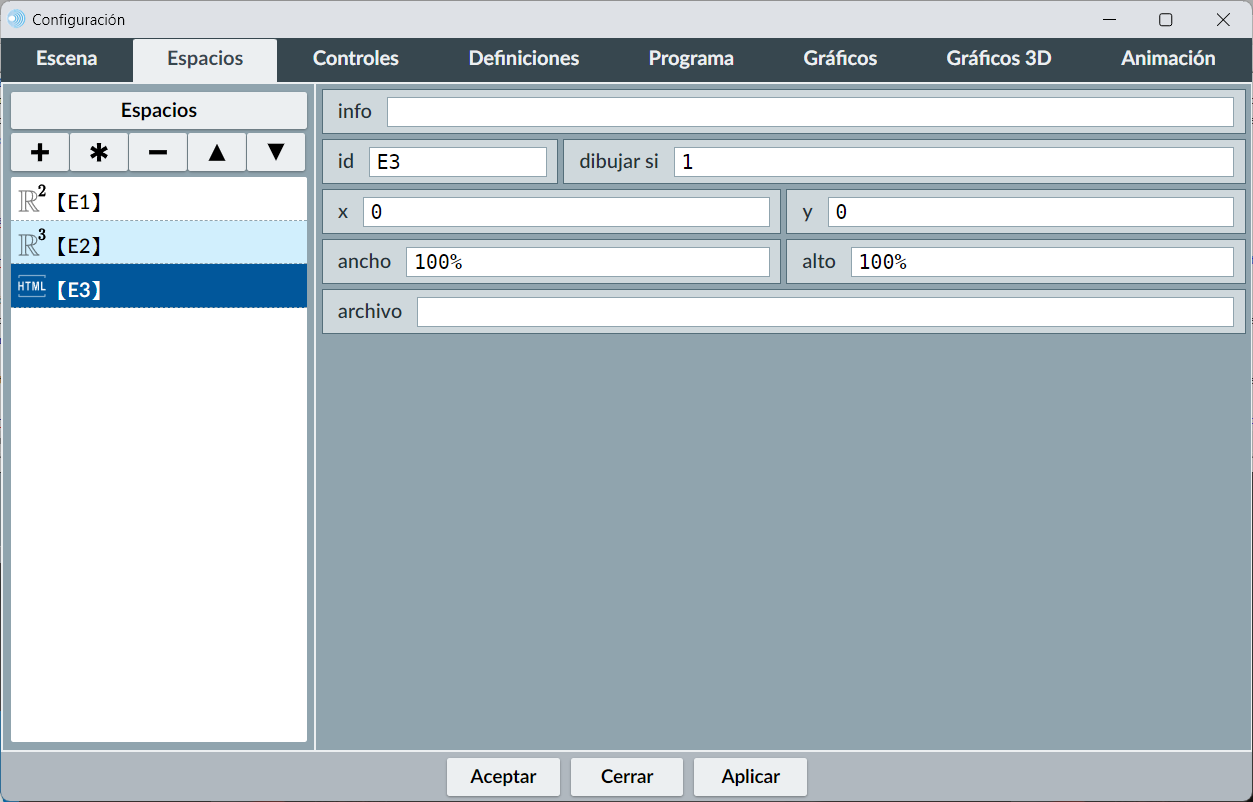Focus the info text field
The width and height of the screenshot is (1253, 802).
pos(810,112)
